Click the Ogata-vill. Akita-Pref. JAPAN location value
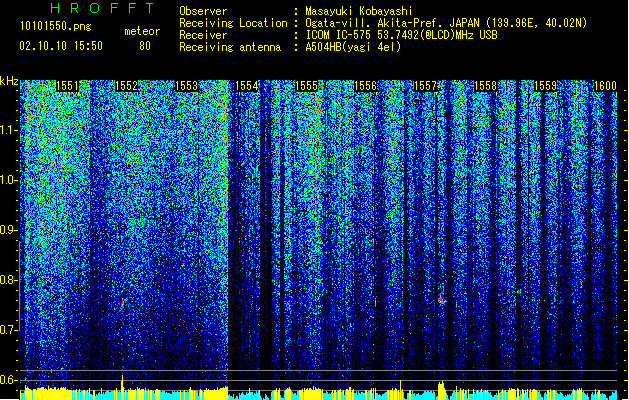 tap(446, 23)
